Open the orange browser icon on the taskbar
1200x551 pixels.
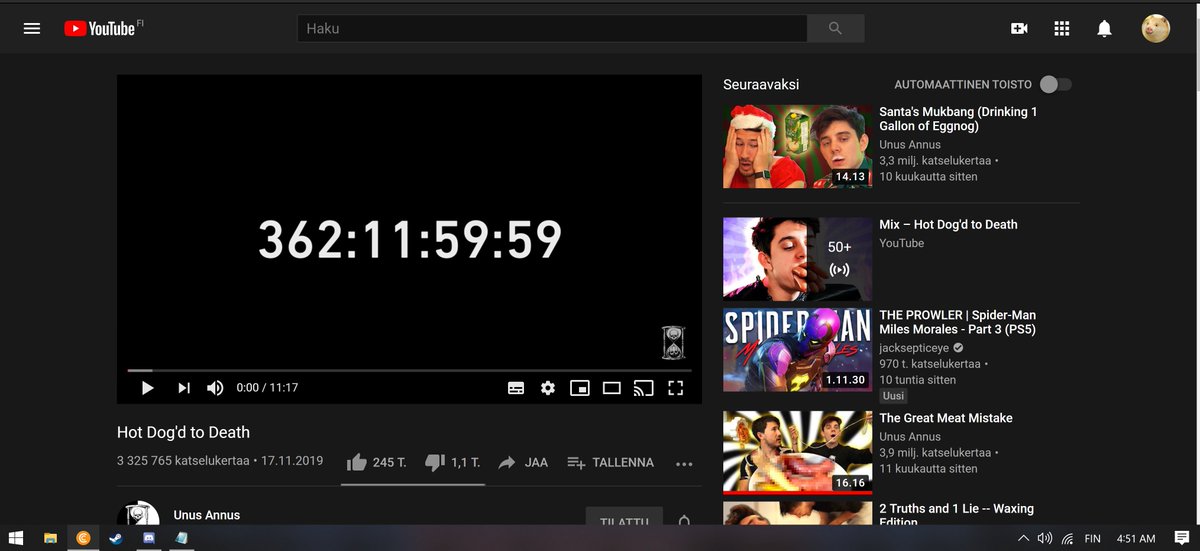pos(83,538)
